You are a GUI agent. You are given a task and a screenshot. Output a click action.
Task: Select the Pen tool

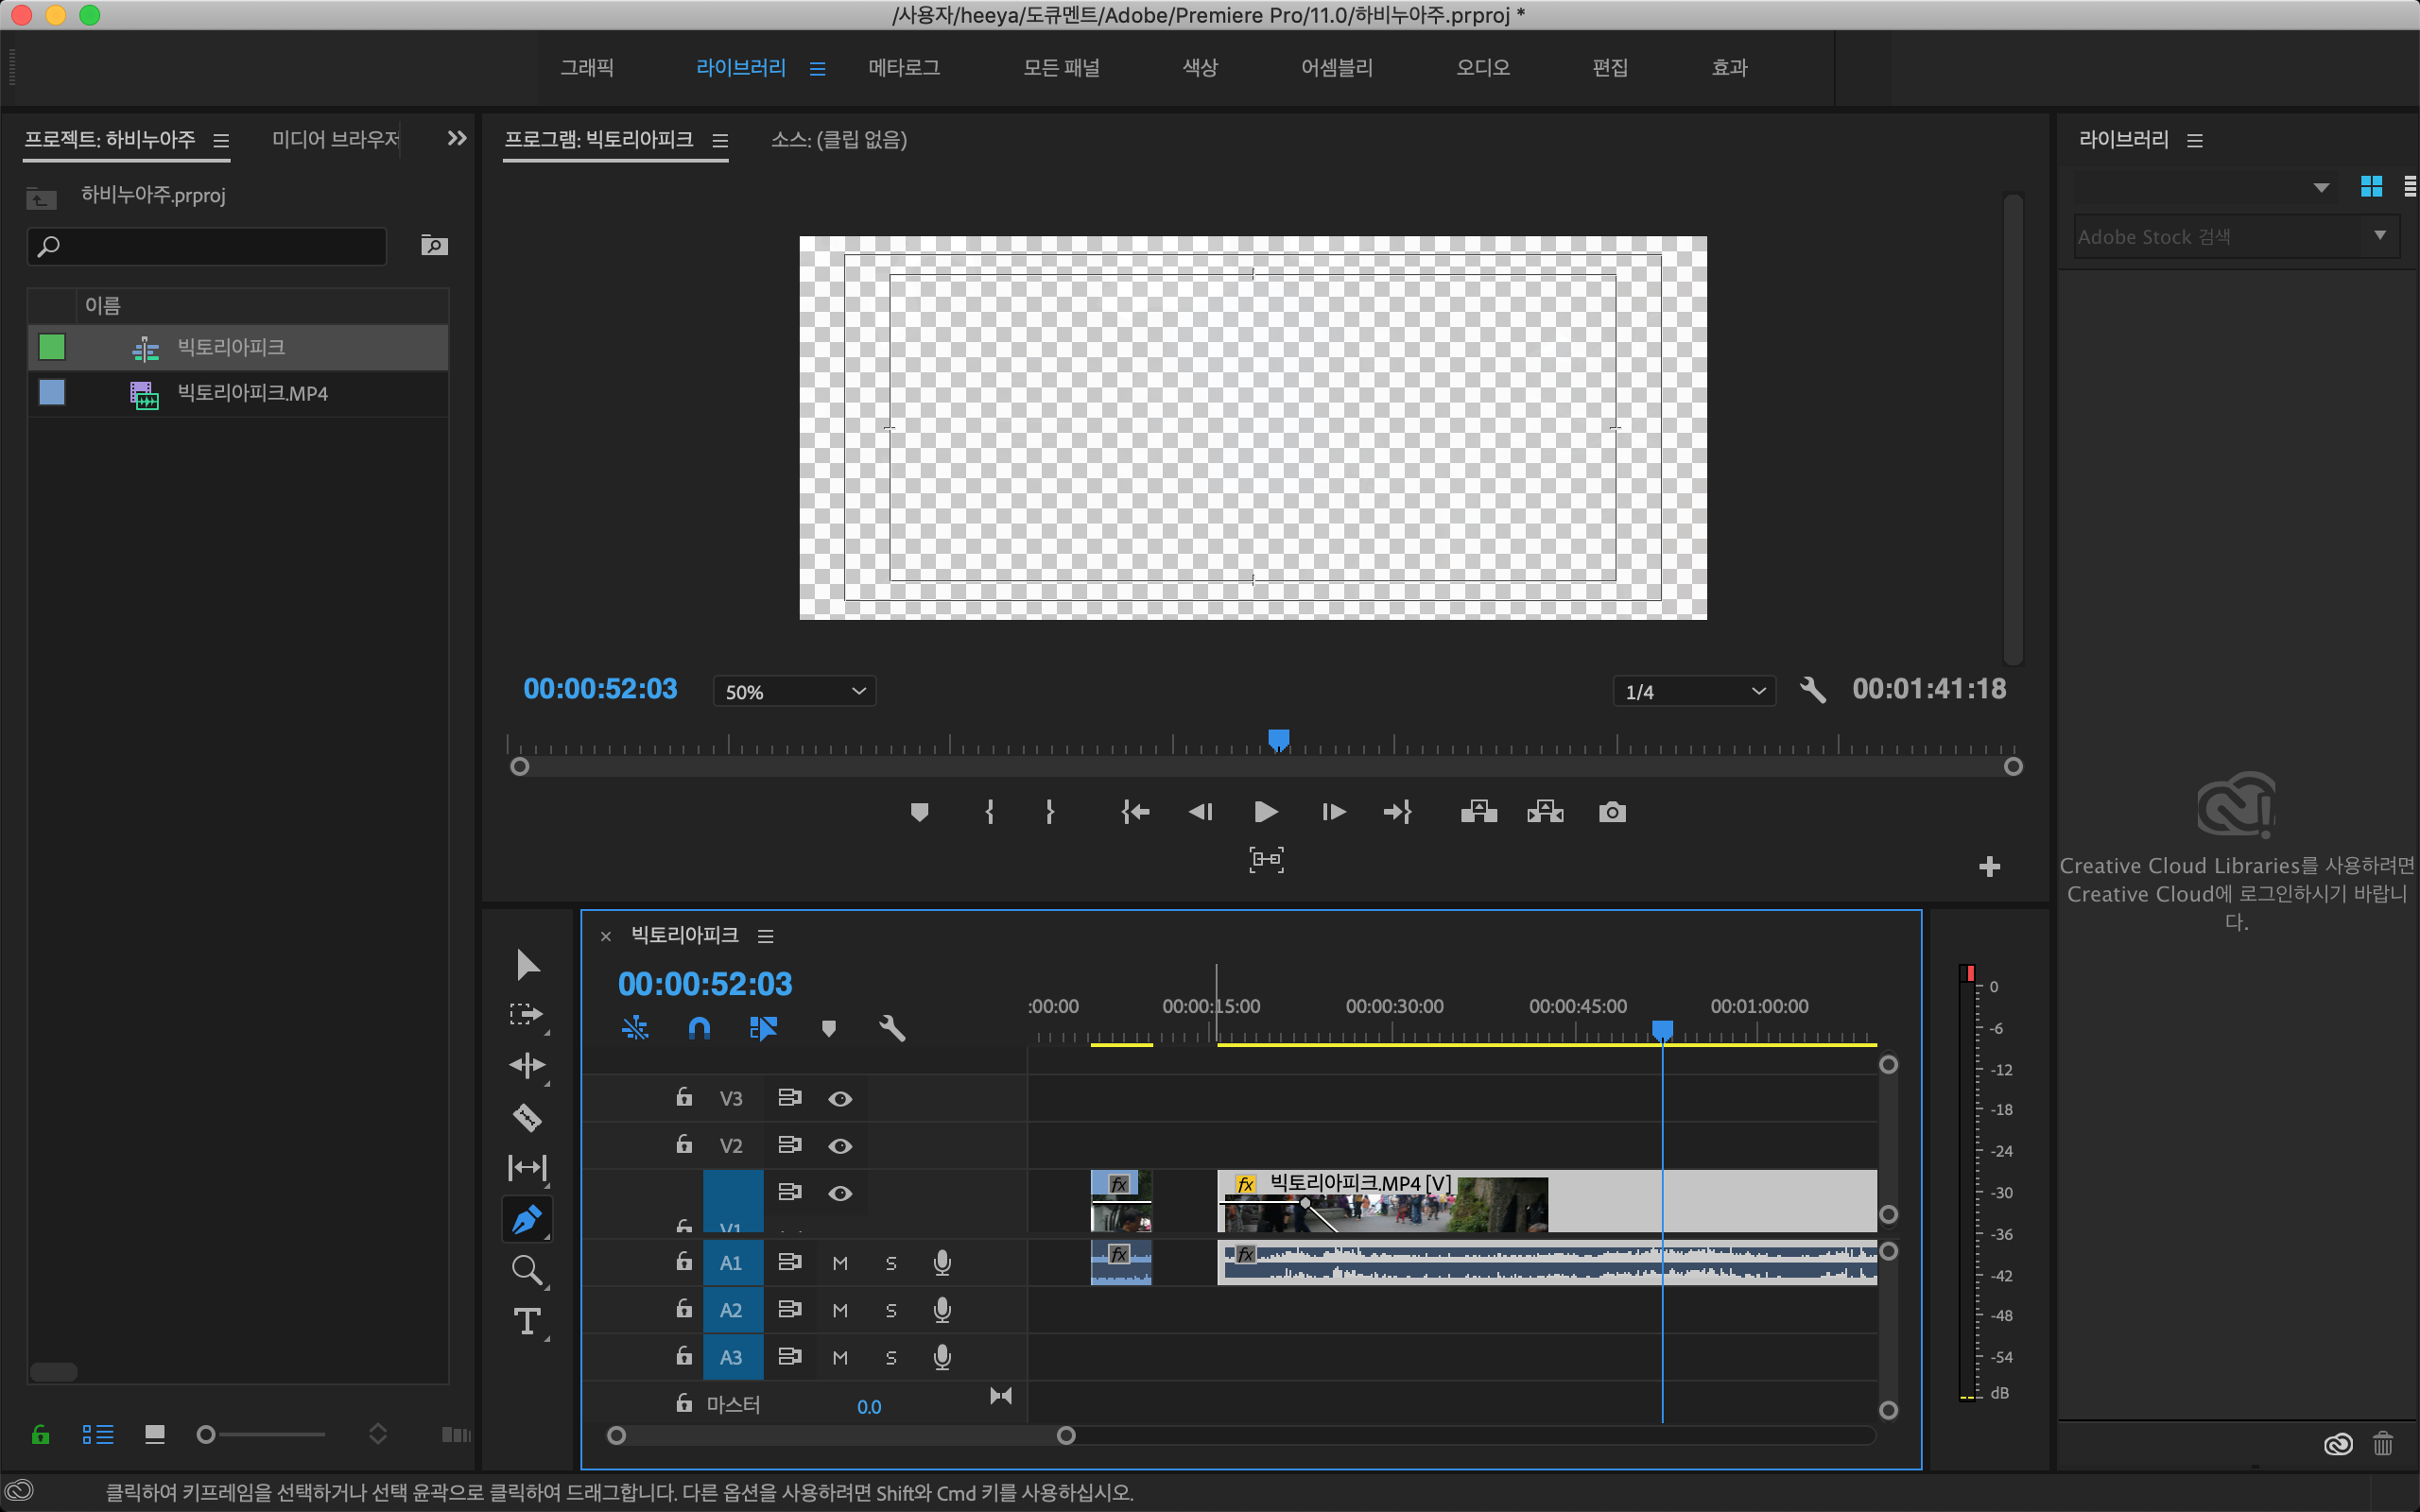click(527, 1219)
